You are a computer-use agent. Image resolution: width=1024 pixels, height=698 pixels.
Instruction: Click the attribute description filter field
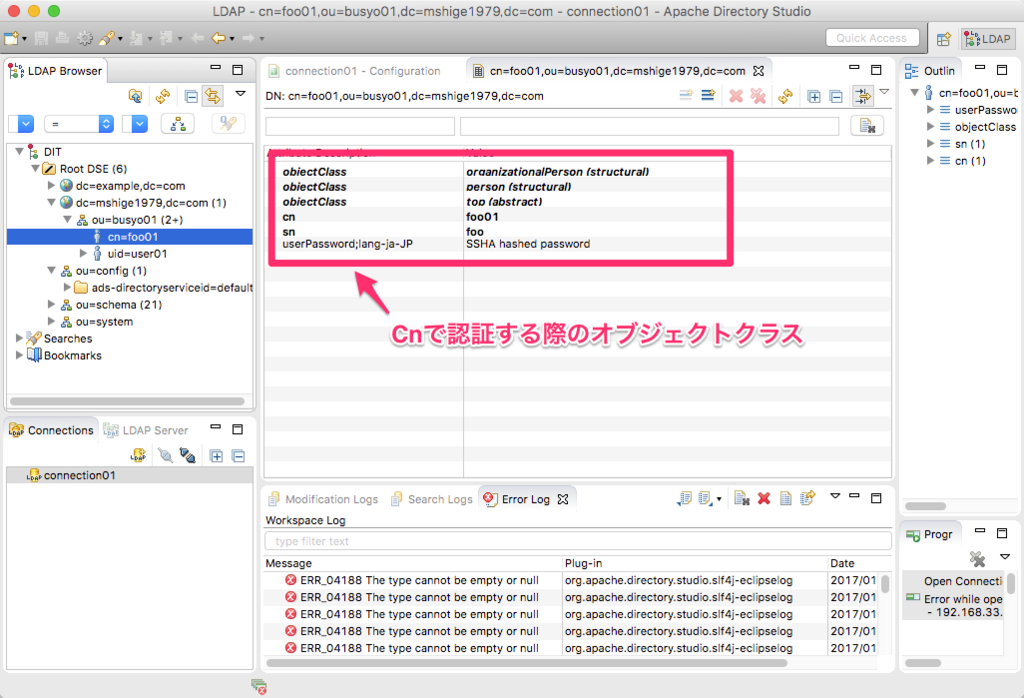tap(360, 126)
